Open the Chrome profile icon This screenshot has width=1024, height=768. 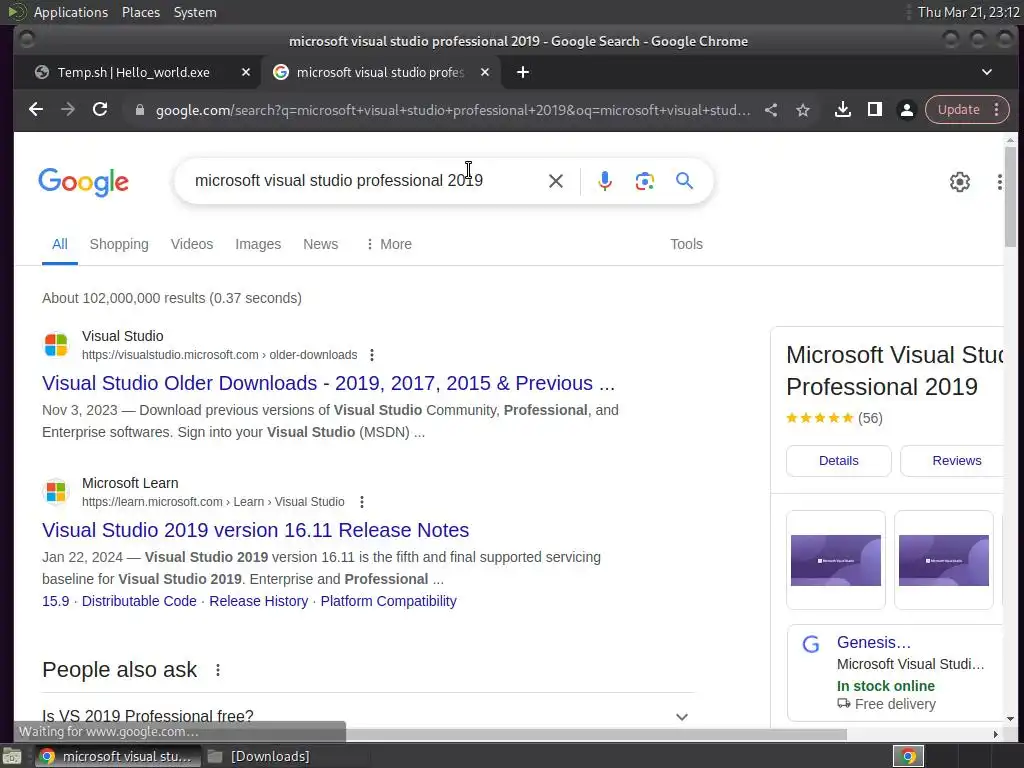tap(906, 110)
